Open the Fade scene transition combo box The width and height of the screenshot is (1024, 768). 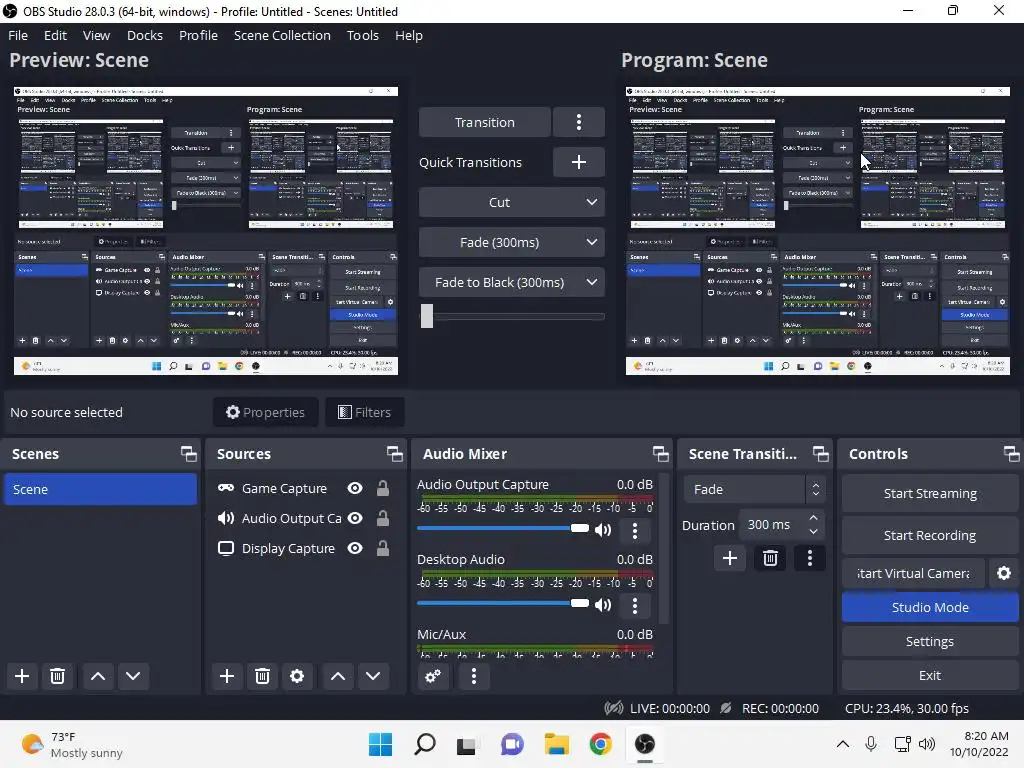coord(754,489)
